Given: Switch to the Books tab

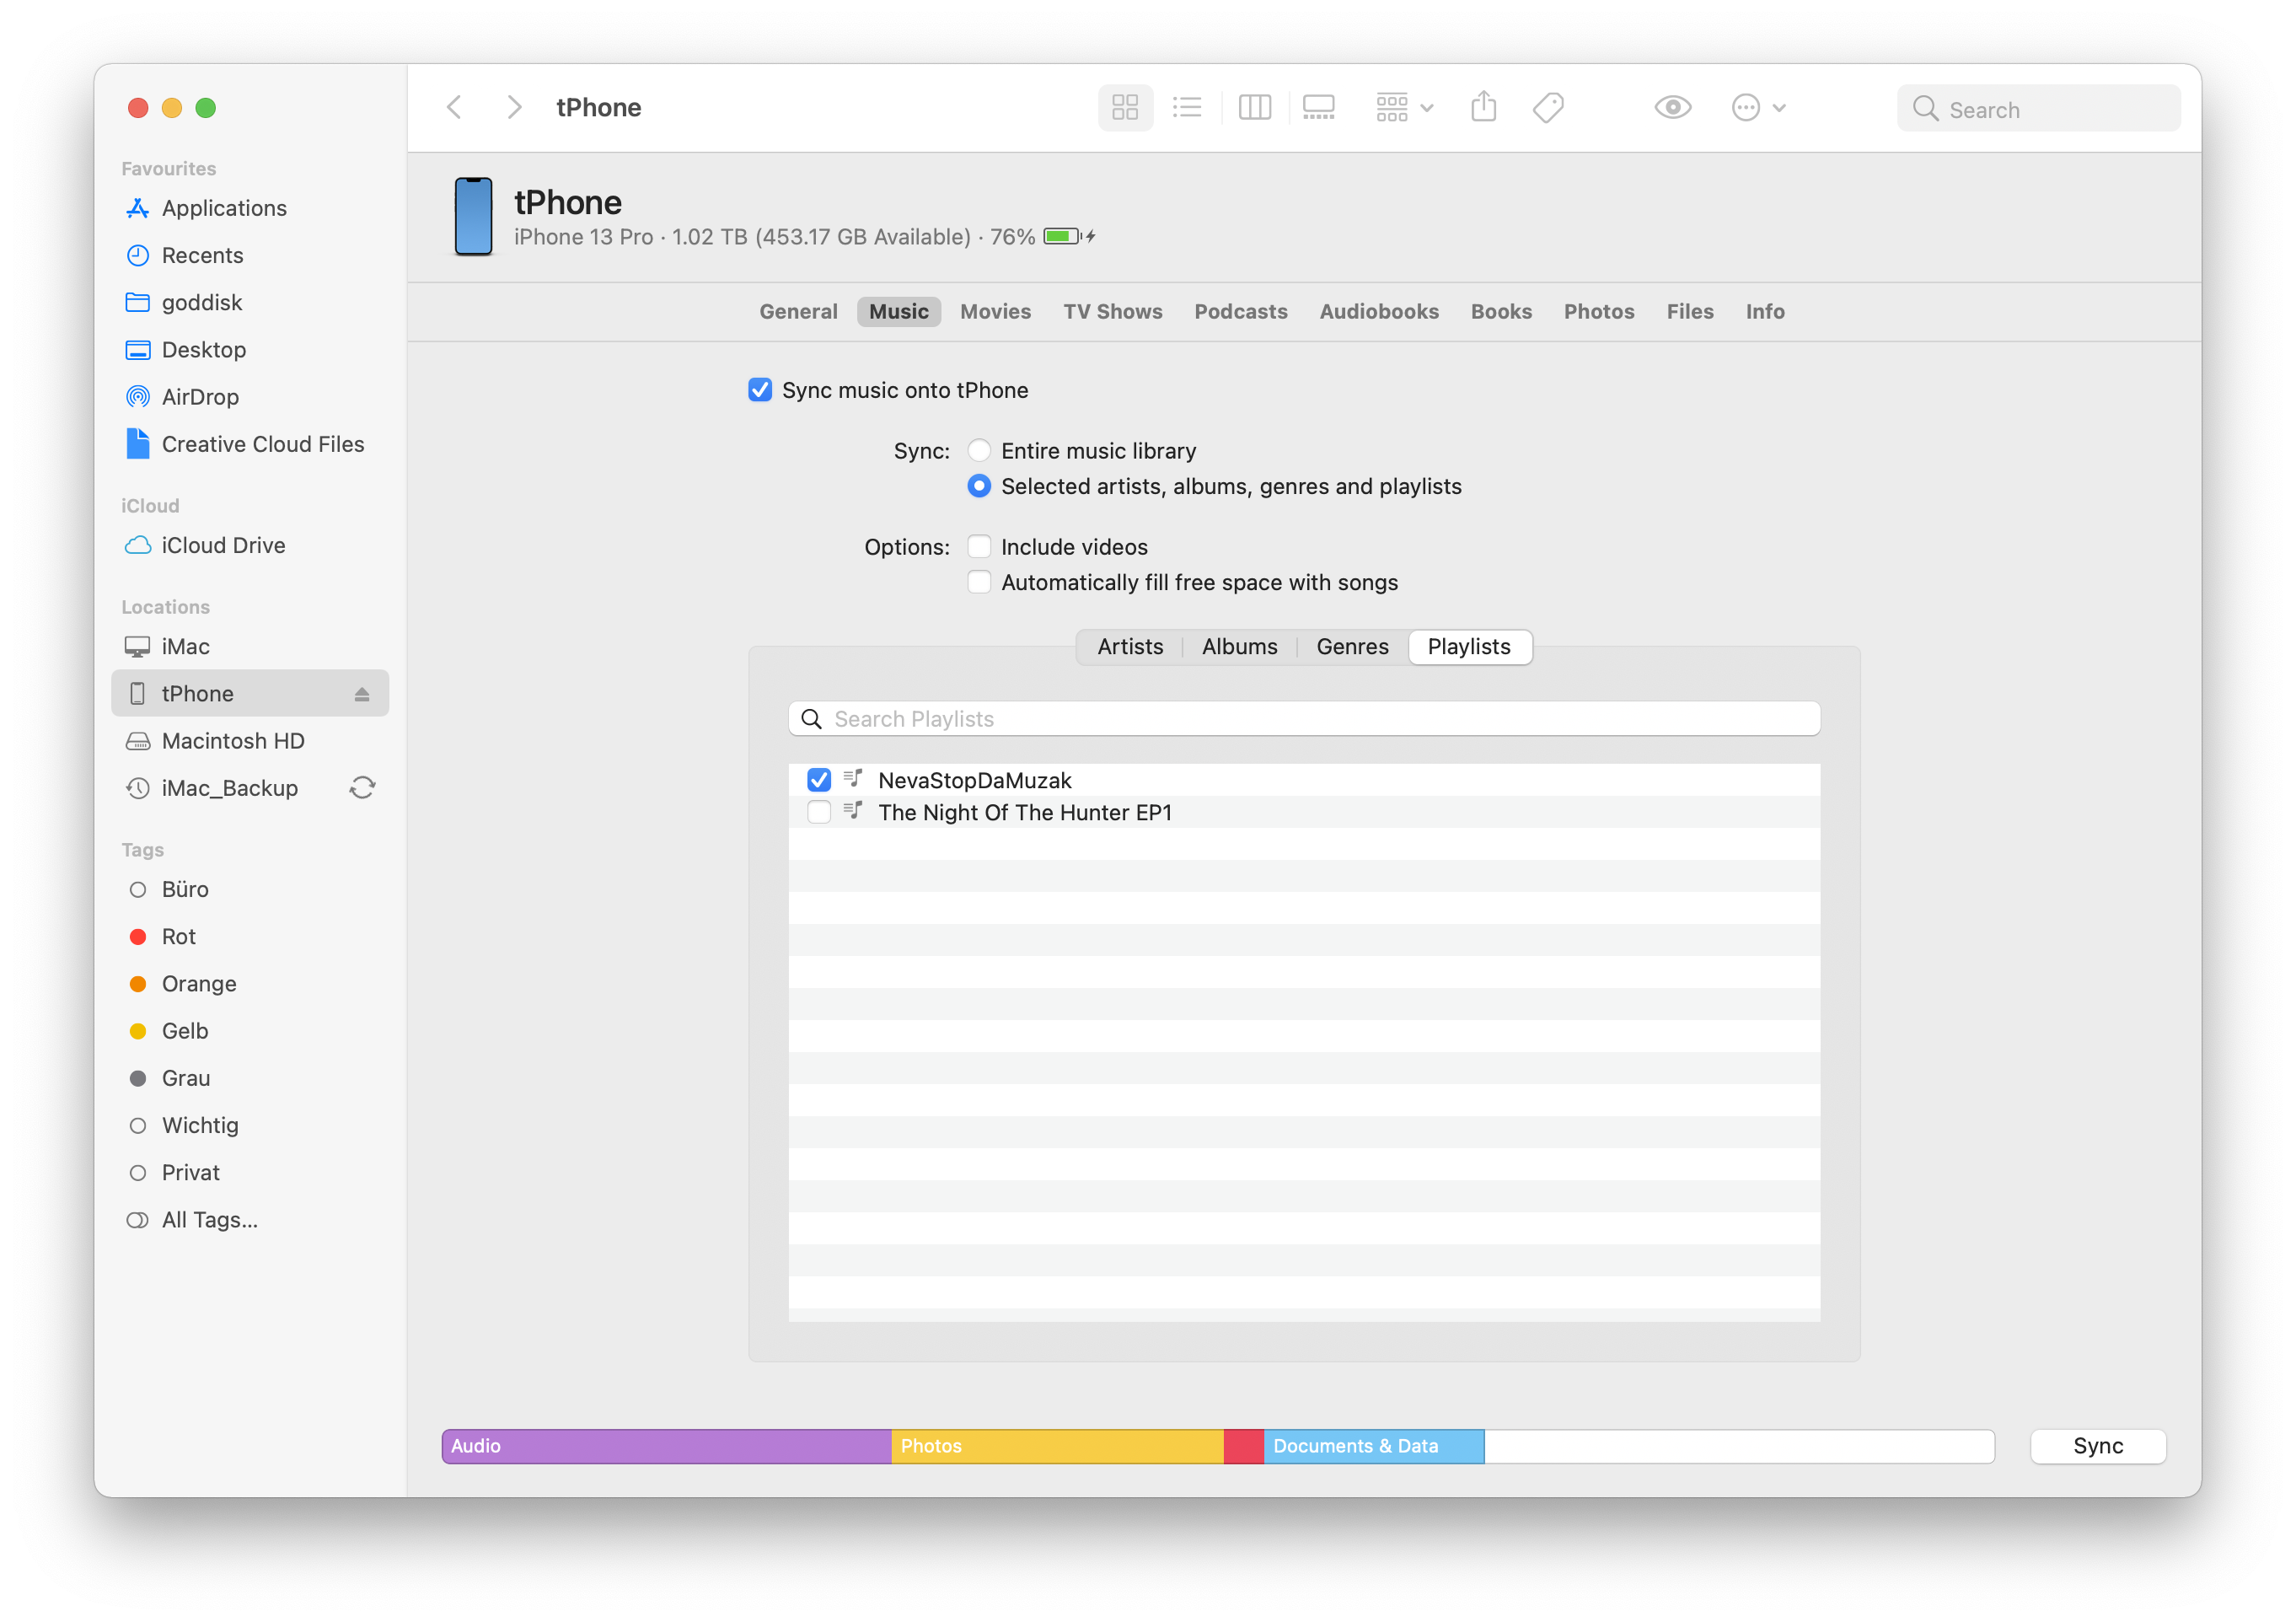Looking at the screenshot, I should tap(1501, 311).
